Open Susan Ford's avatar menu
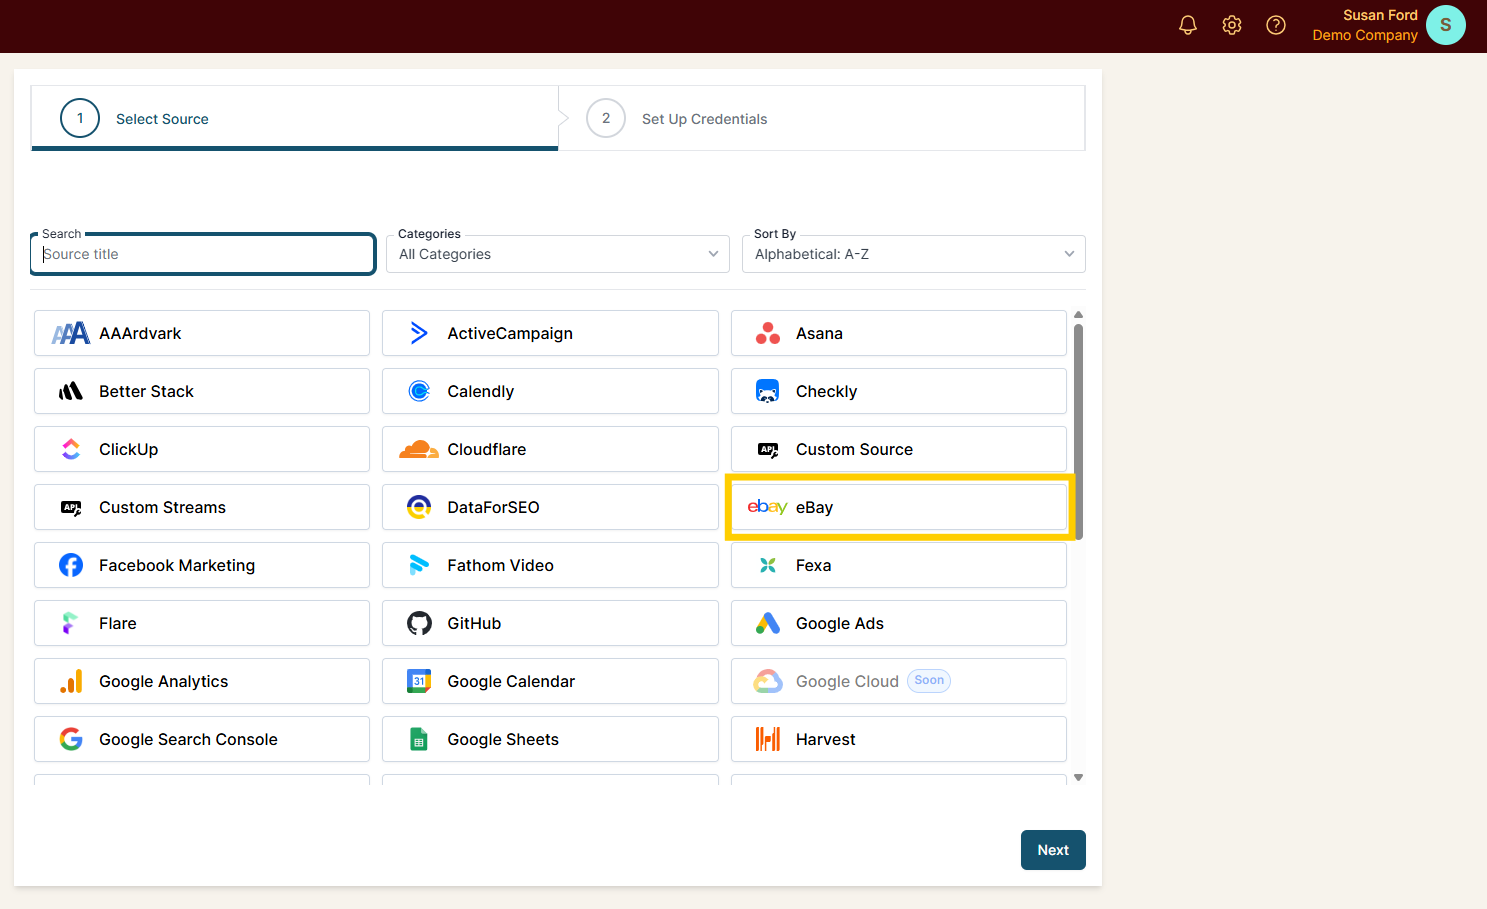 click(x=1446, y=25)
